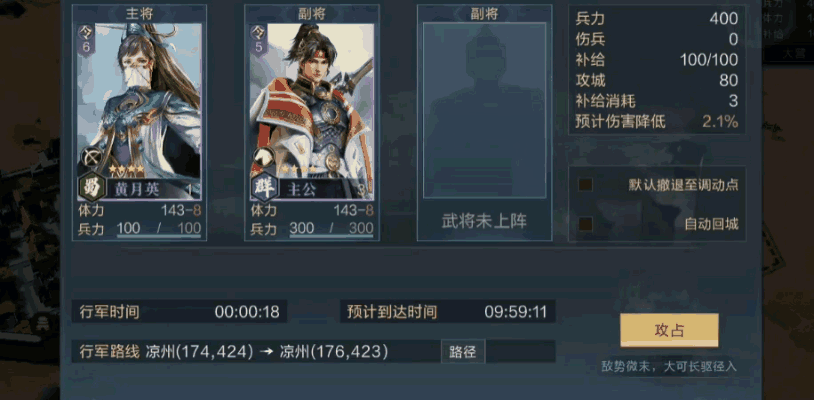Image resolution: width=814 pixels, height=400 pixels.
Task: Click the 蜀 faction badge on 黄月英 card
Action: tap(92, 187)
